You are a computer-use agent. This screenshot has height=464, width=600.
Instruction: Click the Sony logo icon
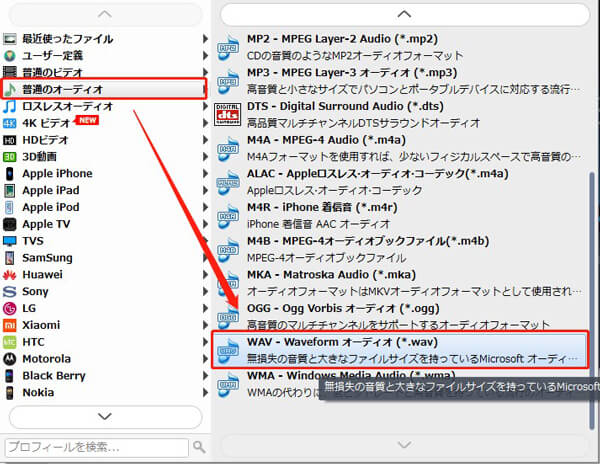tap(10, 291)
